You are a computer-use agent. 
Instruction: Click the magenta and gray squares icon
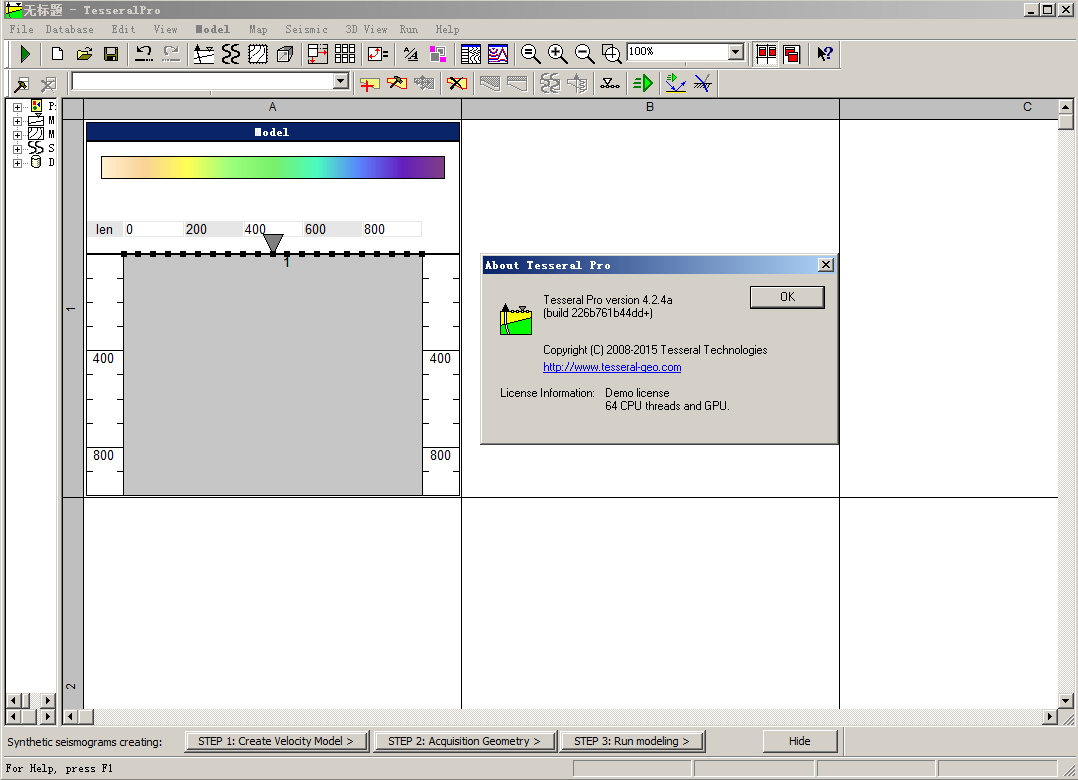[x=437, y=54]
